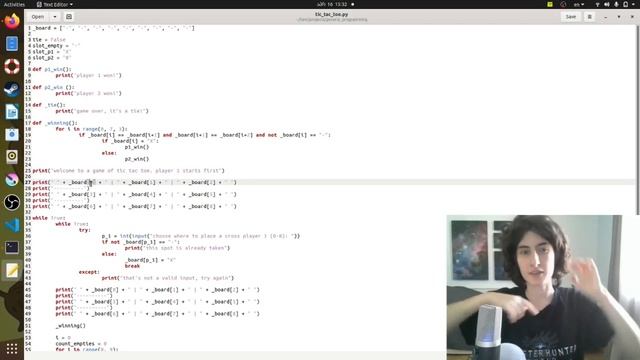Image resolution: width=640 pixels, height=360 pixels.
Task: Launch Steam from the dock
Action: point(12,89)
